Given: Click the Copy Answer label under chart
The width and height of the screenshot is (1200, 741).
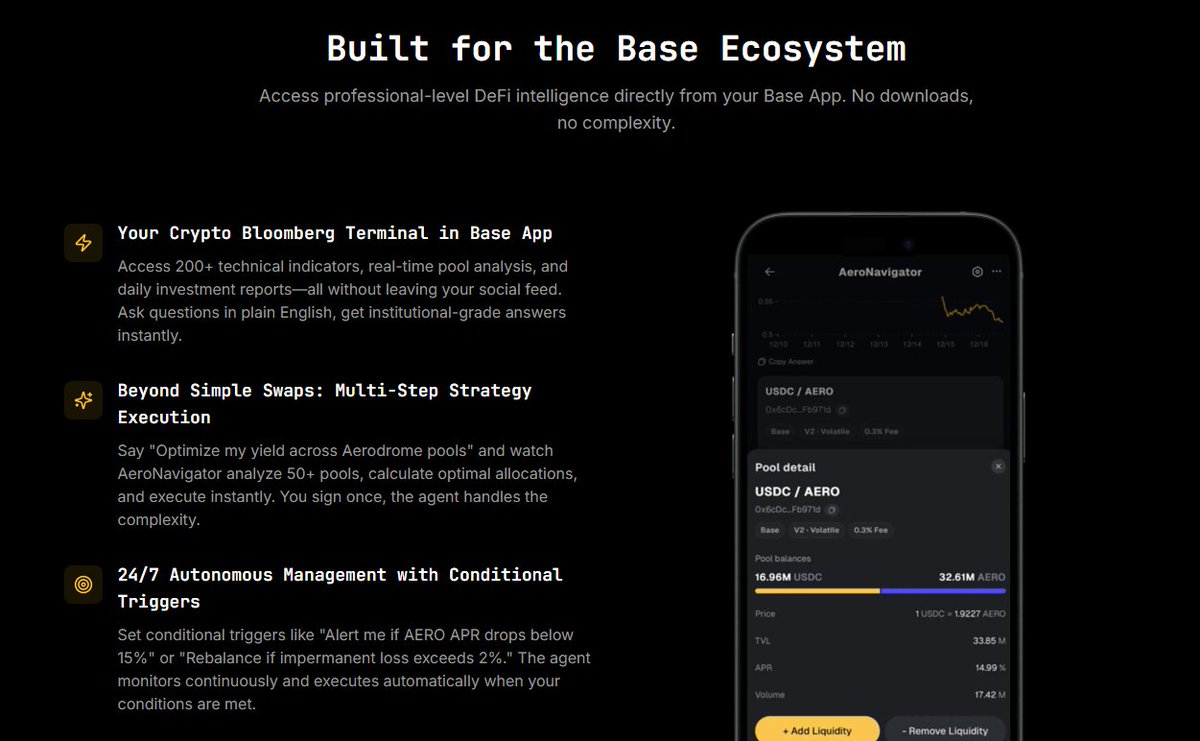Looking at the screenshot, I should 791,362.
